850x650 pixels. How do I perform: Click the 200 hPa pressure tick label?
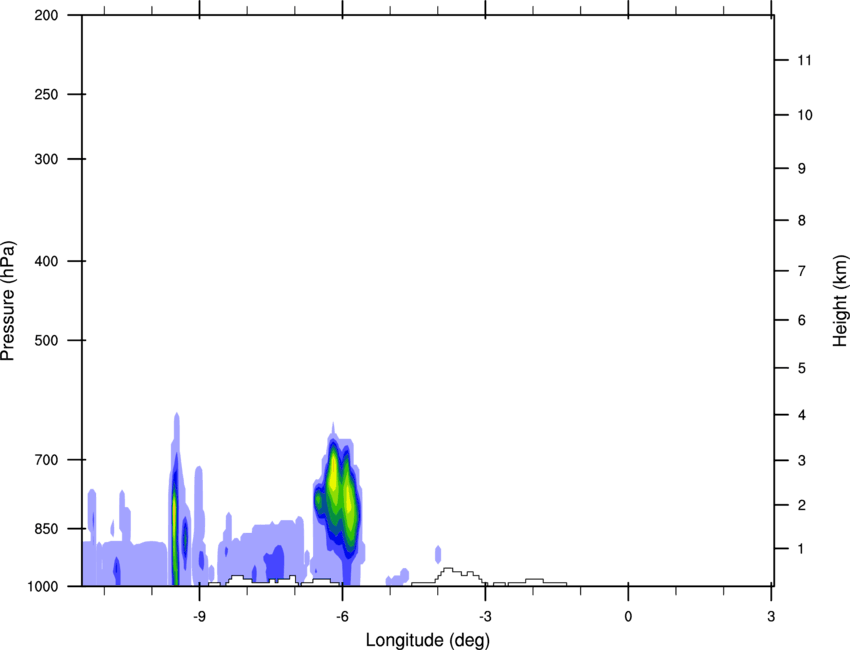tap(46, 15)
